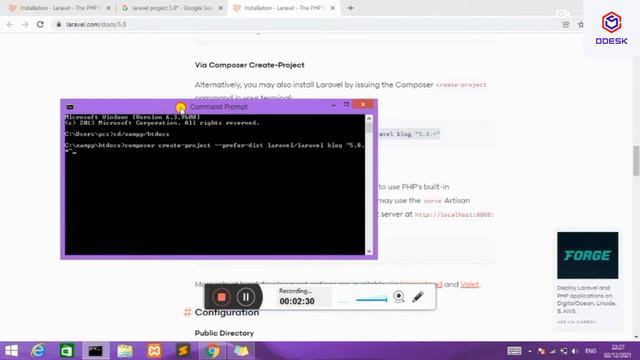Click the browser page vertical scrollbar
The height and width of the screenshot is (360, 640).
coord(636,161)
